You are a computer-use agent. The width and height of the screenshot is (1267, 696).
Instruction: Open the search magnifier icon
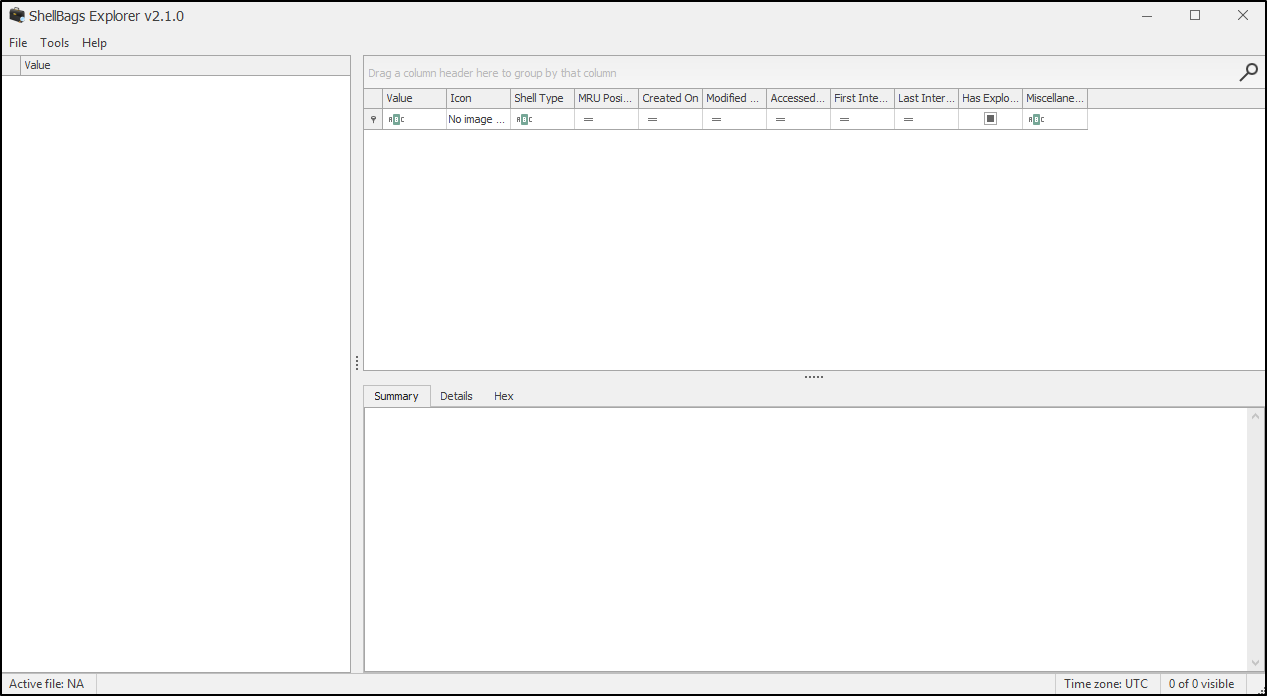pos(1248,72)
